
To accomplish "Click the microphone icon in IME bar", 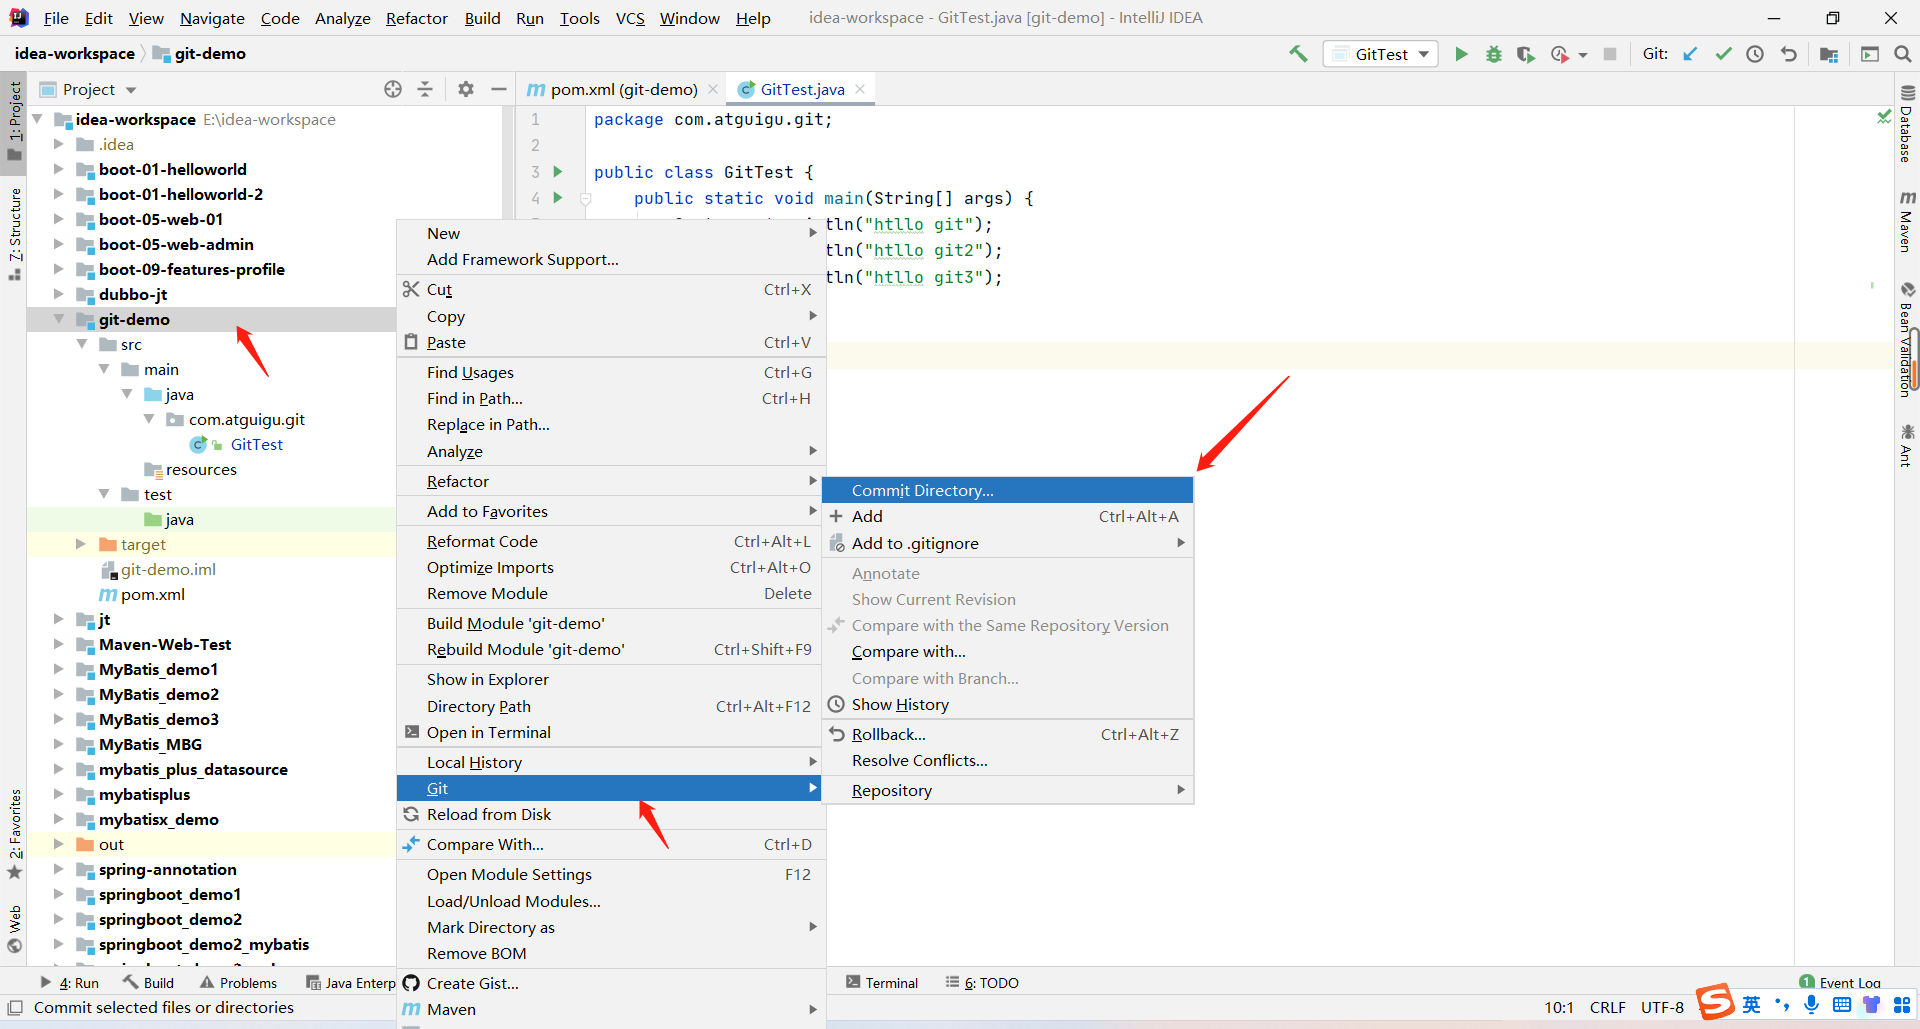I will (x=1811, y=1005).
